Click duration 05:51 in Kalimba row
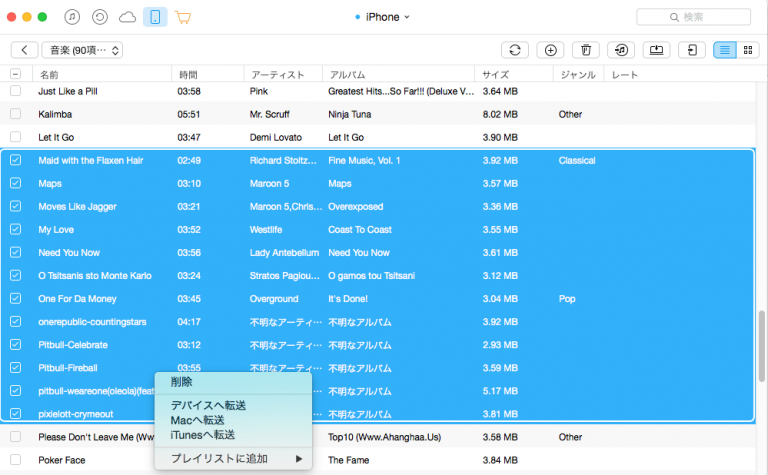This screenshot has width=768, height=475. 189,114
